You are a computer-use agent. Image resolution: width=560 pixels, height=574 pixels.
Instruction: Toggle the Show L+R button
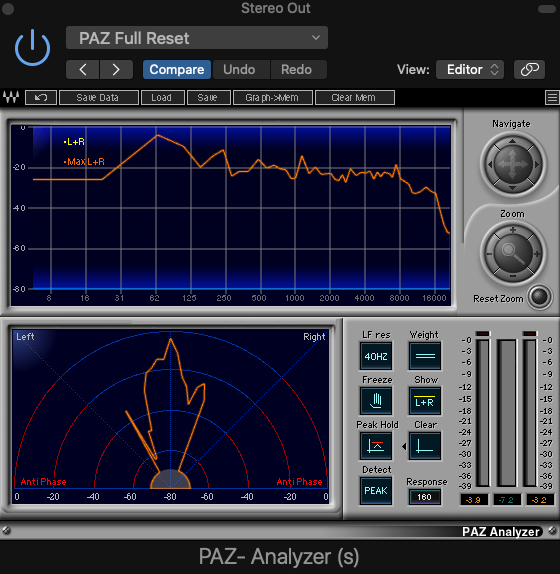pos(425,401)
